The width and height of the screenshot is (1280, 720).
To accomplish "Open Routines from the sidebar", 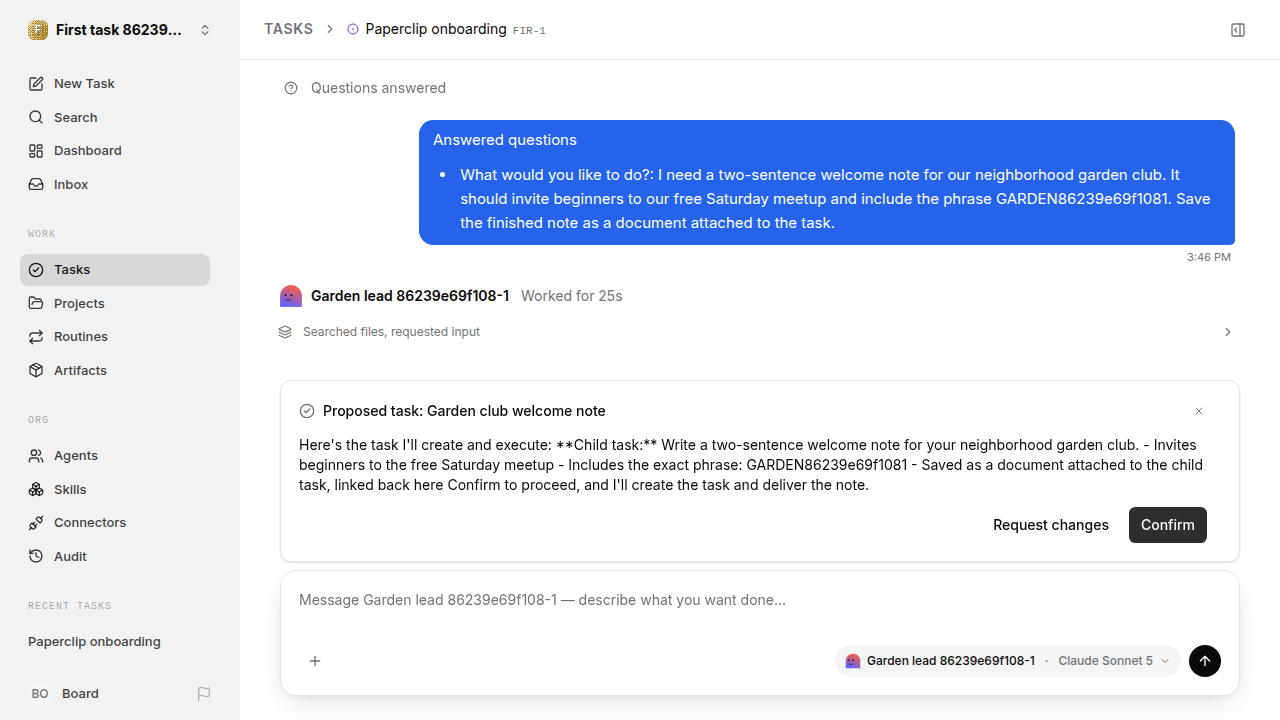I will (x=115, y=337).
